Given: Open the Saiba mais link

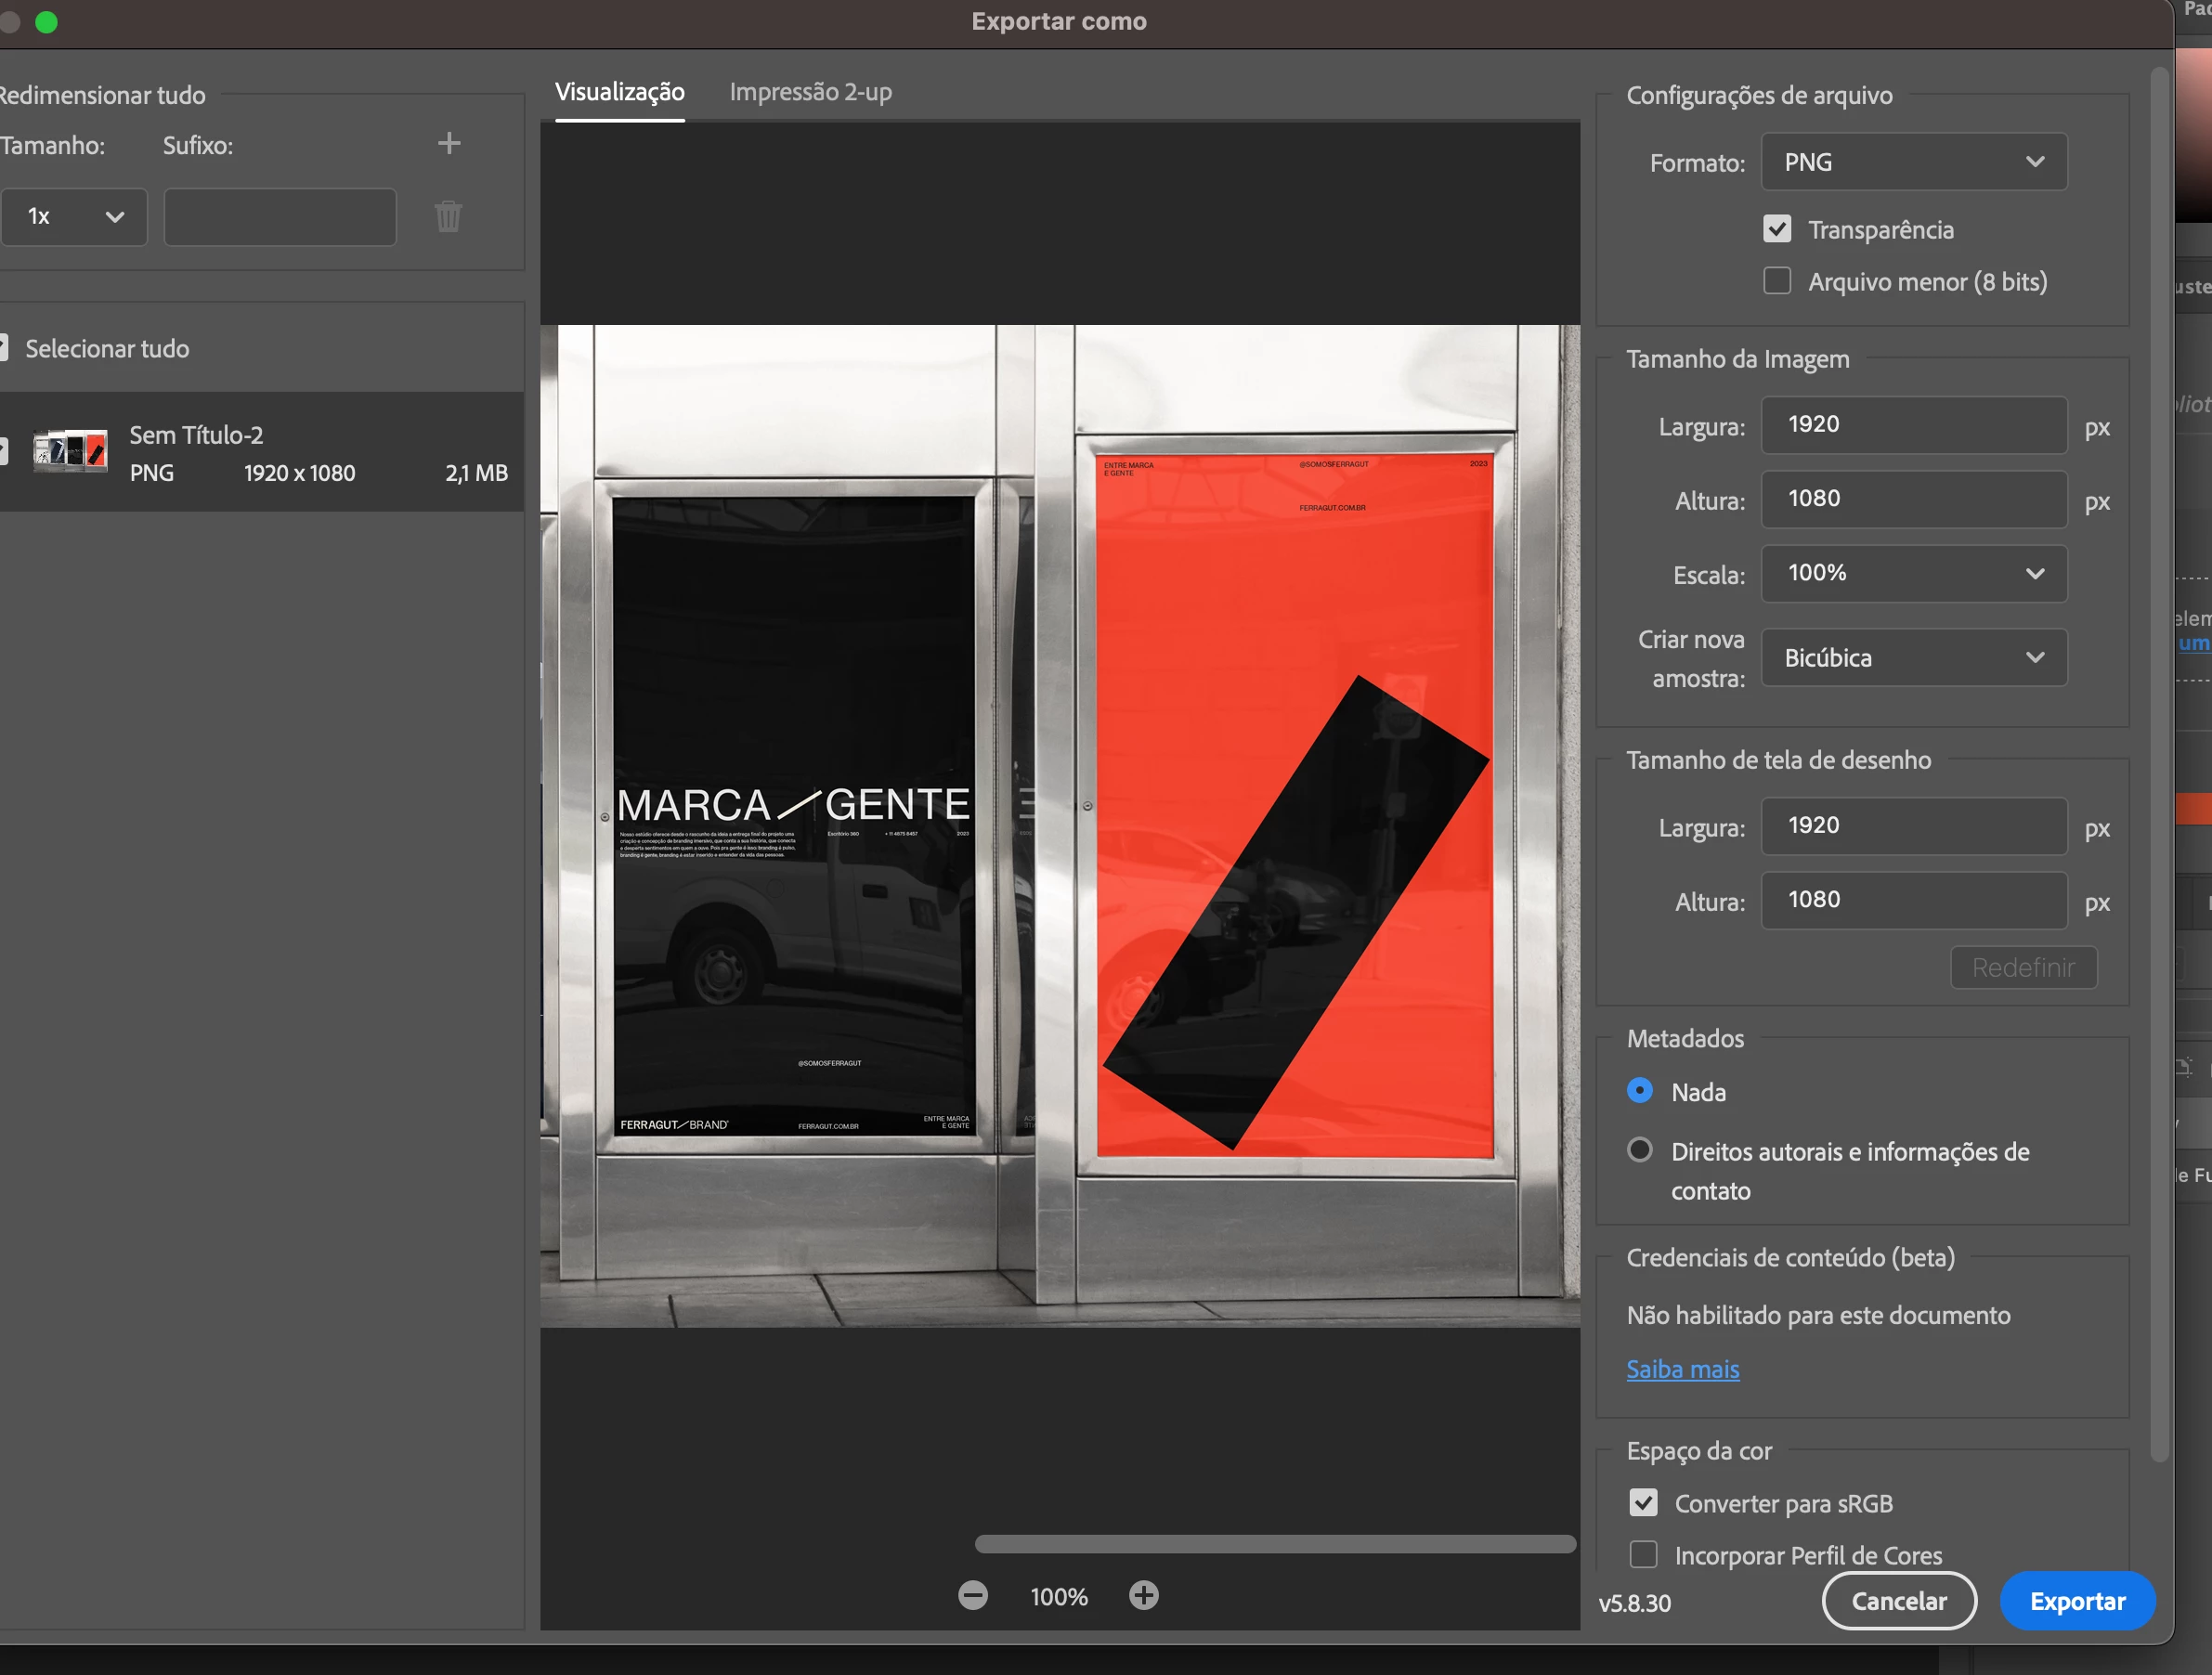Looking at the screenshot, I should click(x=1682, y=1368).
